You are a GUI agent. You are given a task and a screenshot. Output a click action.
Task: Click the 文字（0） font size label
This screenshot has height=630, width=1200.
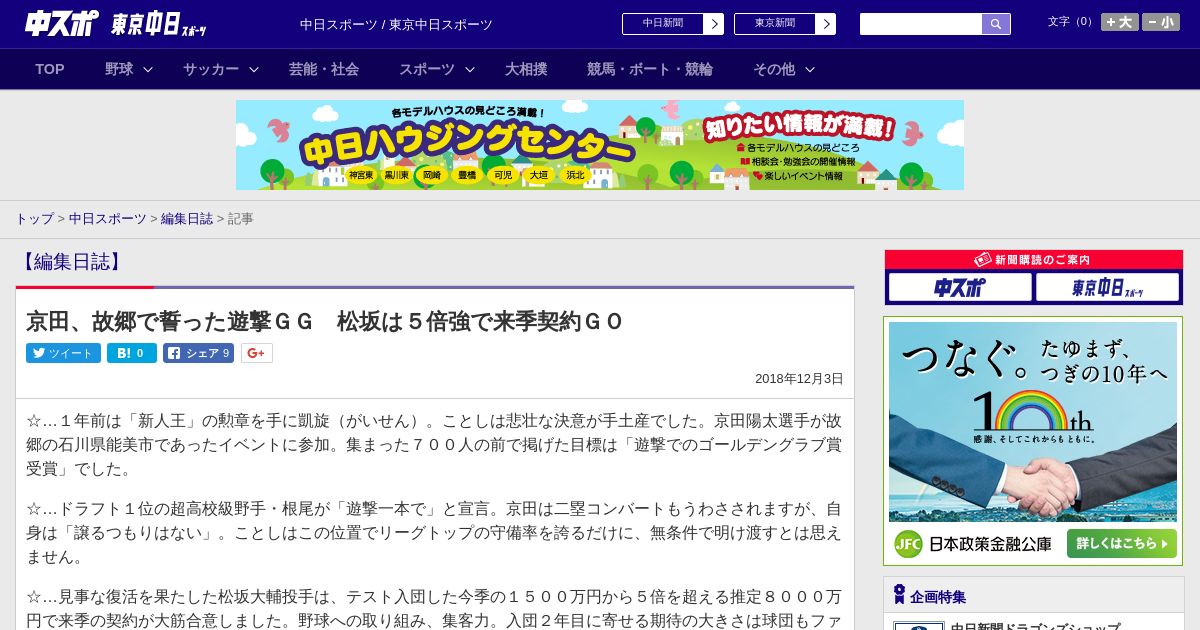tap(1071, 22)
